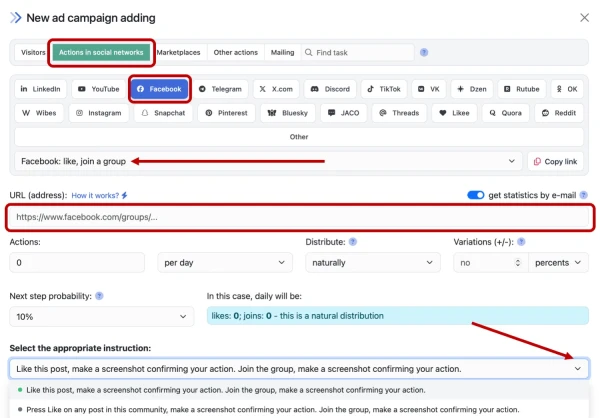Choose the YouTube network button
The width and height of the screenshot is (600, 418).
tap(98, 89)
